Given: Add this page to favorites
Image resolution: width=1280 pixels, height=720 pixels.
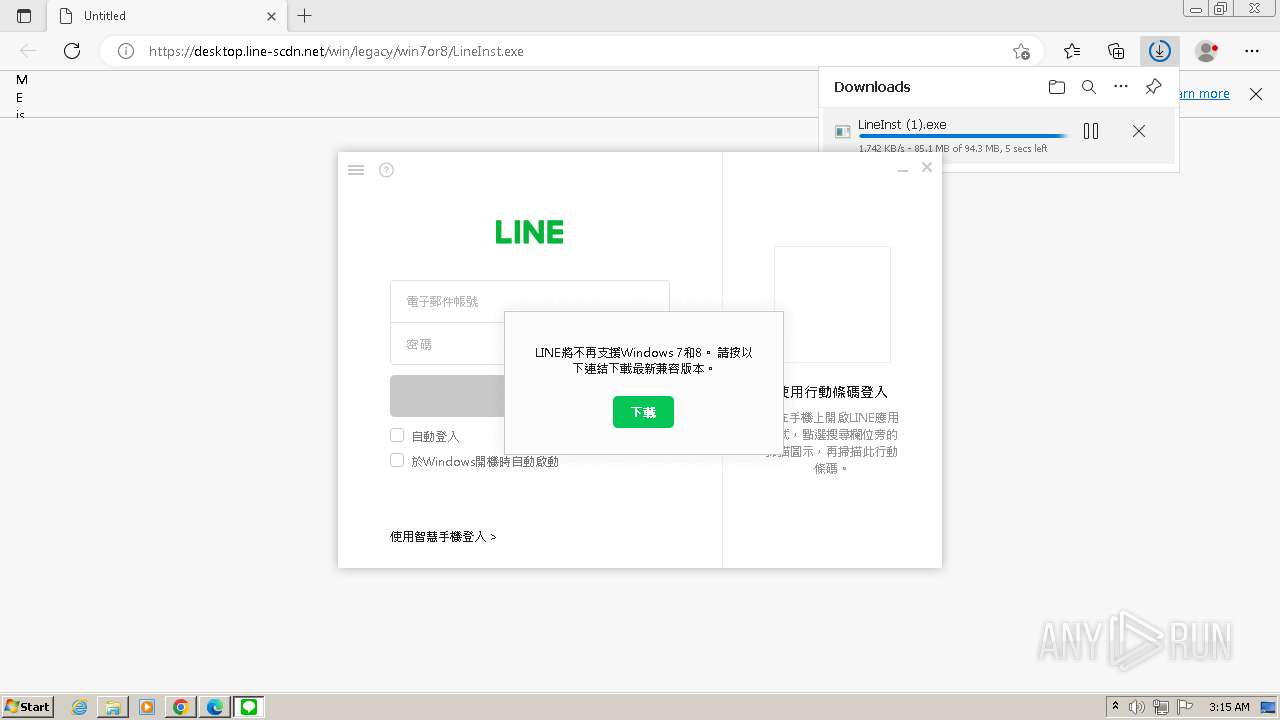Looking at the screenshot, I should coord(1021,51).
